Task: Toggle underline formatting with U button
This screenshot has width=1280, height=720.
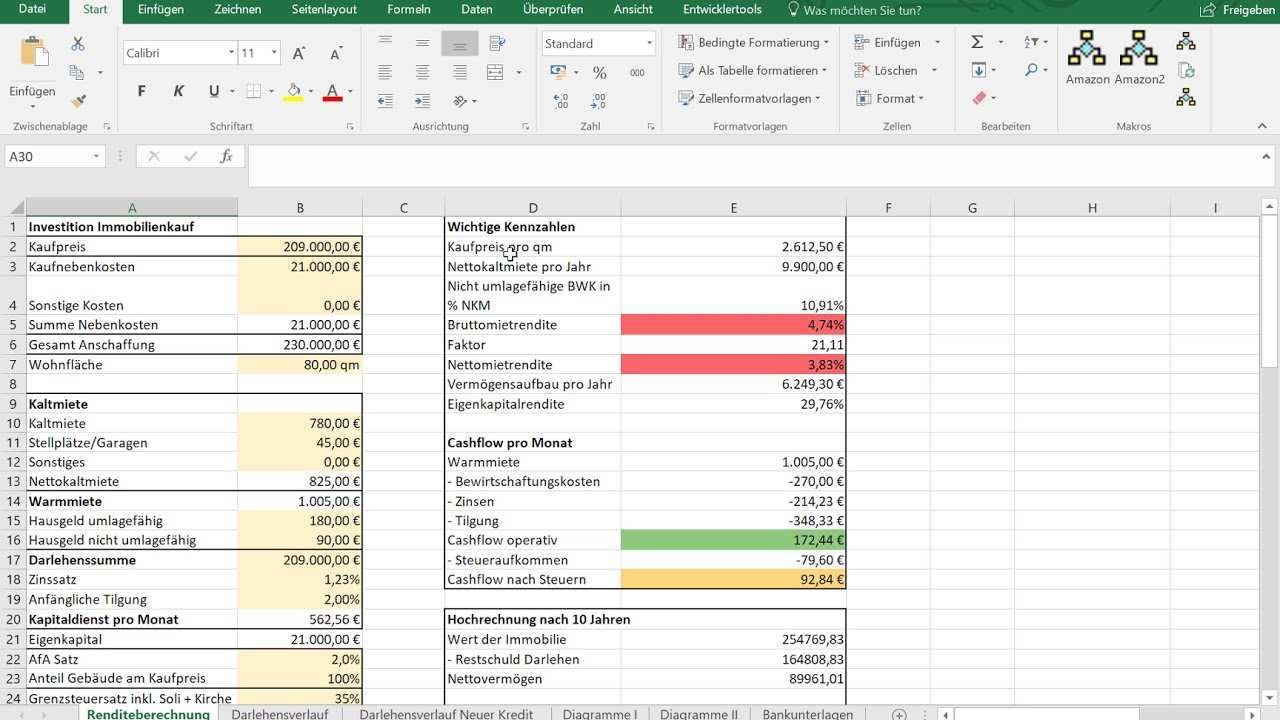Action: [213, 91]
